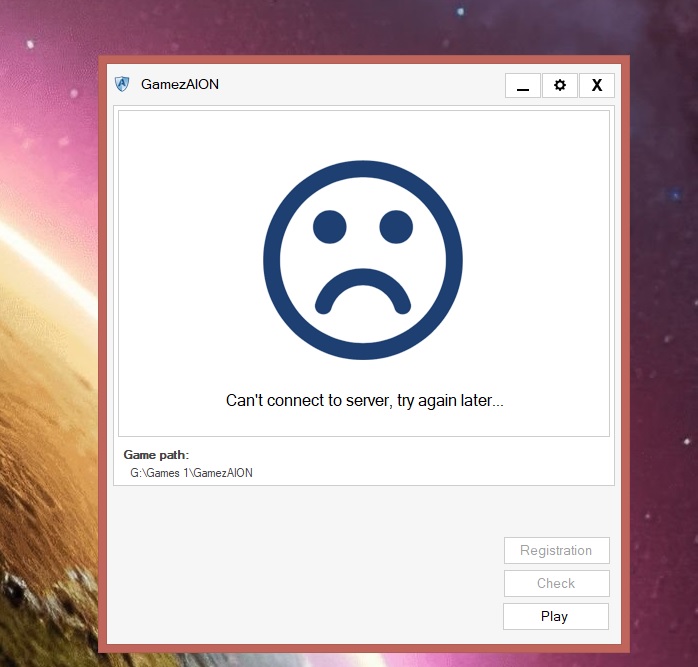This screenshot has width=698, height=667.
Task: Select the game path G:\Games 1\GamezAION
Action: coord(191,473)
